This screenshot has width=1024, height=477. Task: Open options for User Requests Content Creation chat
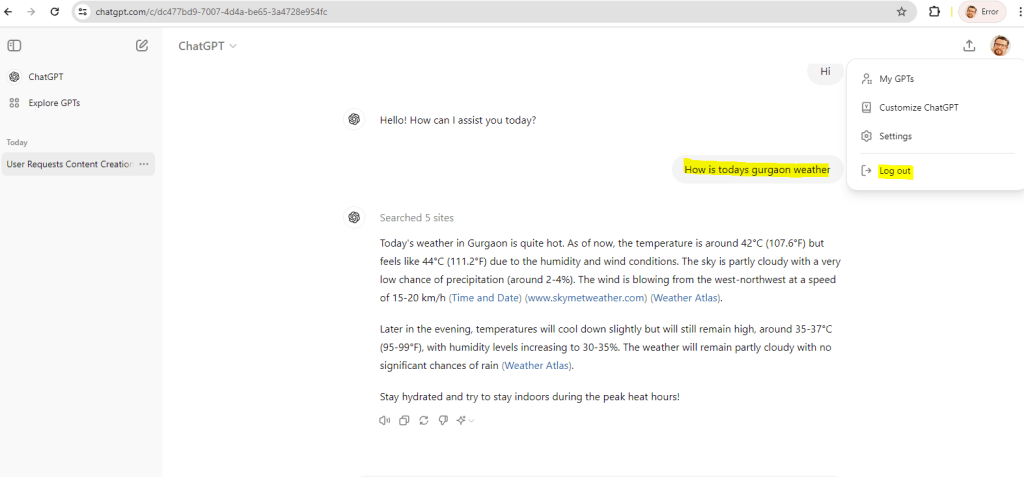(144, 164)
